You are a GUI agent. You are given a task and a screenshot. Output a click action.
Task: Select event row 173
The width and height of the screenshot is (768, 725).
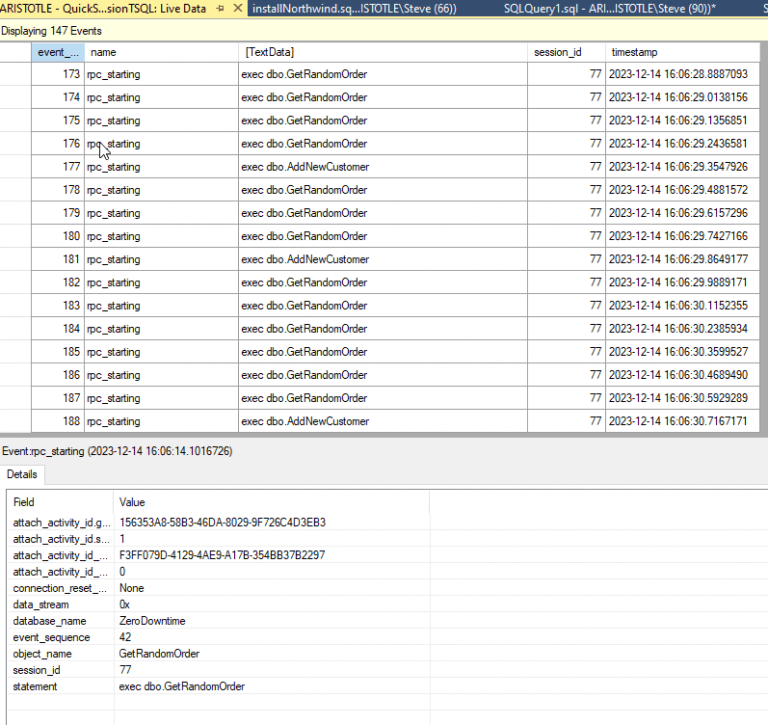(x=380, y=74)
